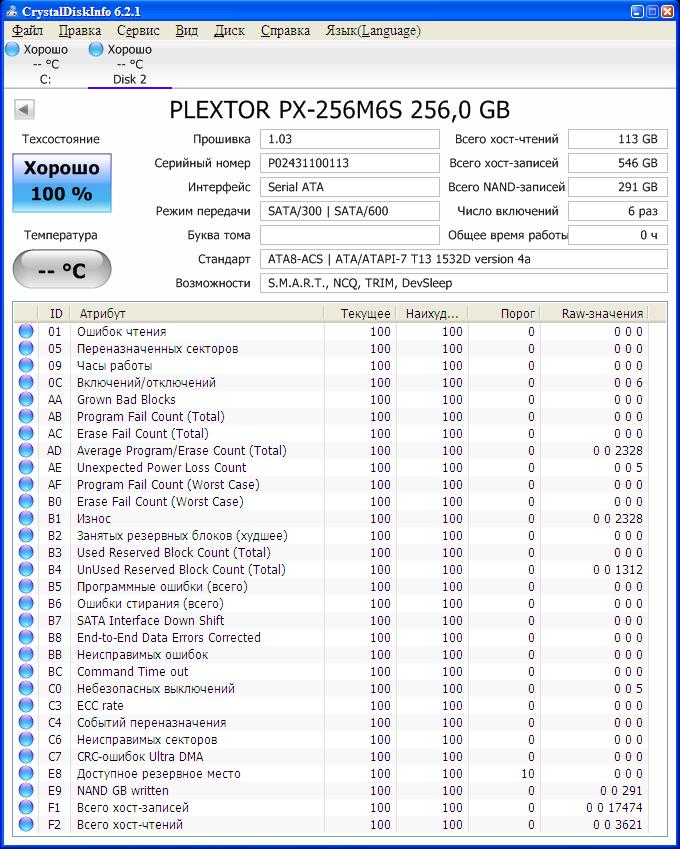Select the Событий переназначения attribute text
Viewport: 680px width, 849px height.
tap(152, 722)
